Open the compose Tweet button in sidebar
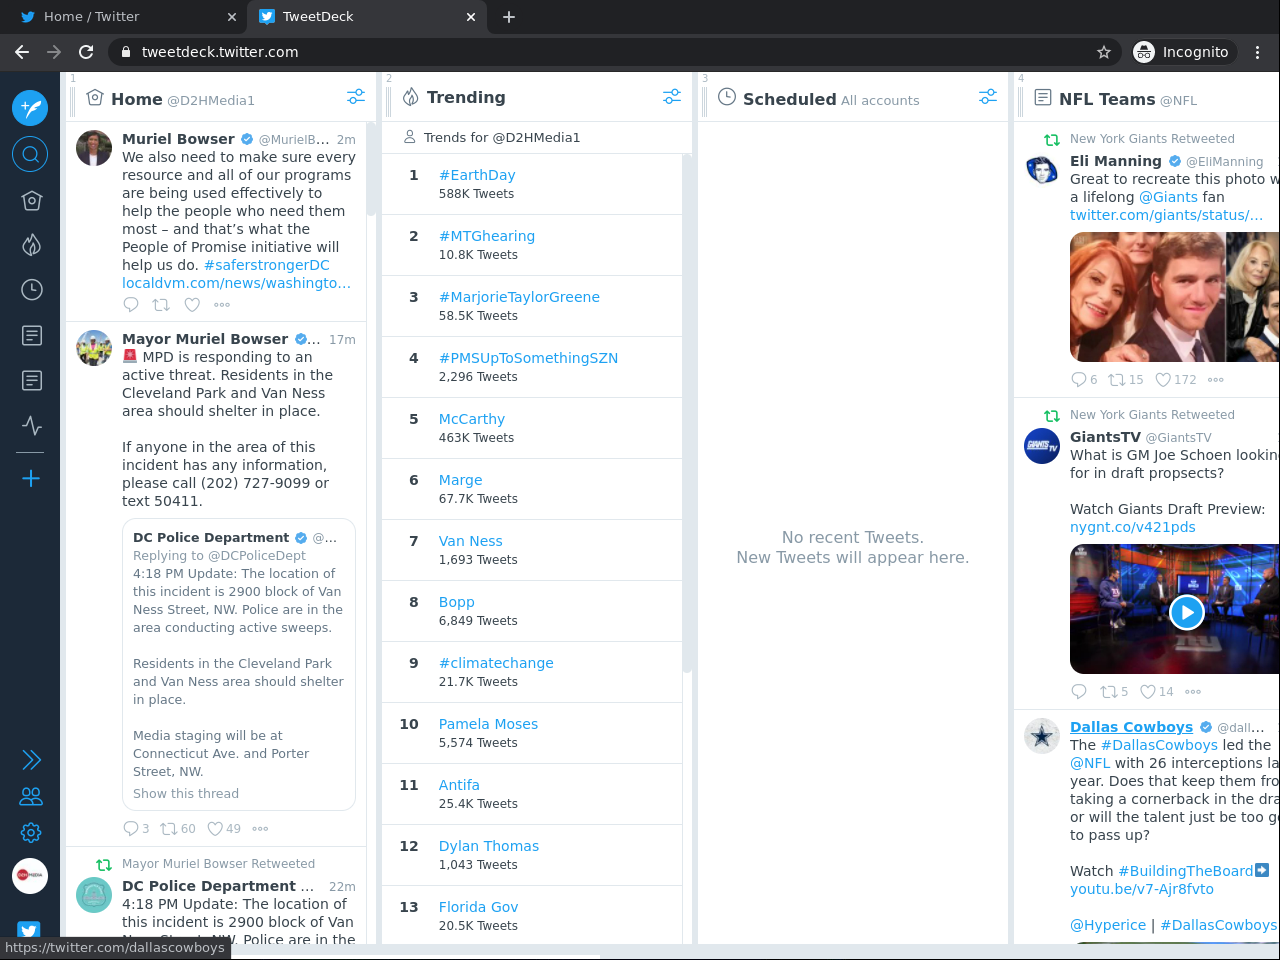Viewport: 1280px width, 960px height. 30,107
